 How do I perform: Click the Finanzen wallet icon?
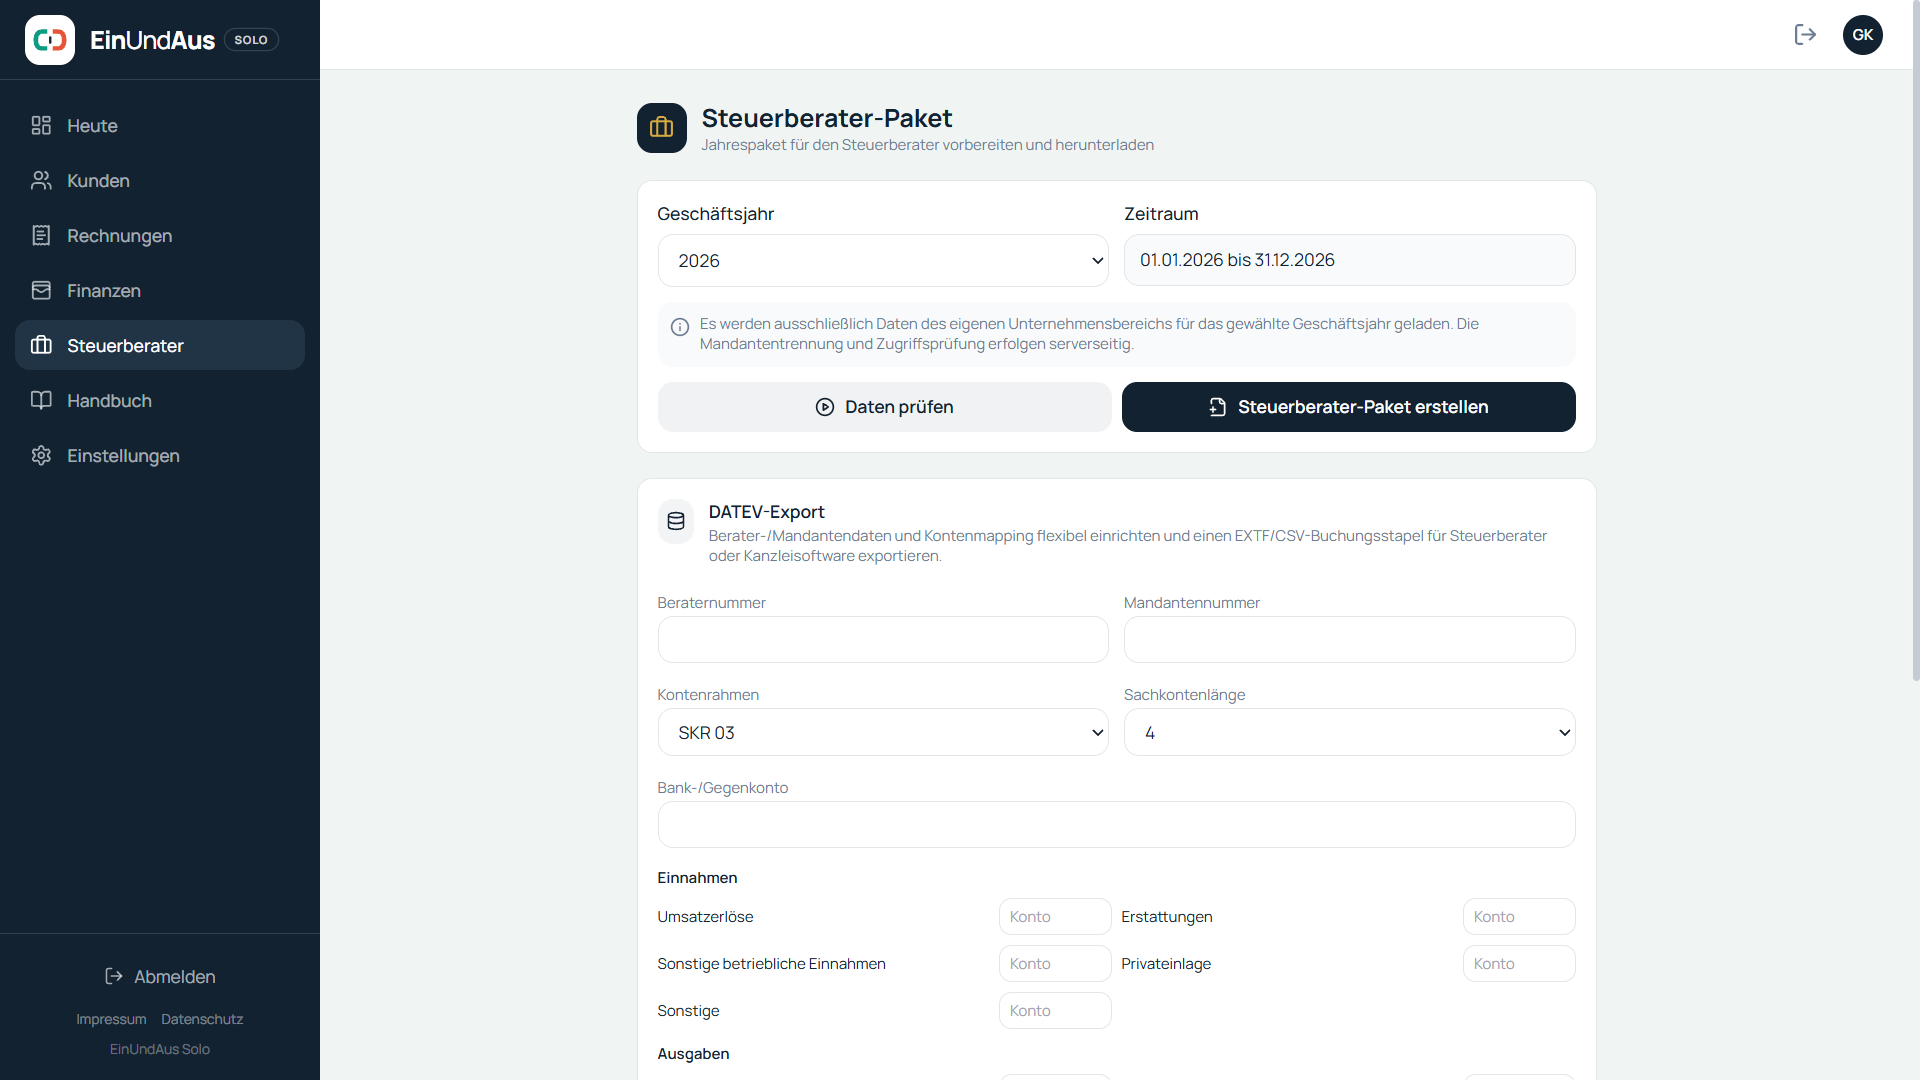click(x=41, y=290)
